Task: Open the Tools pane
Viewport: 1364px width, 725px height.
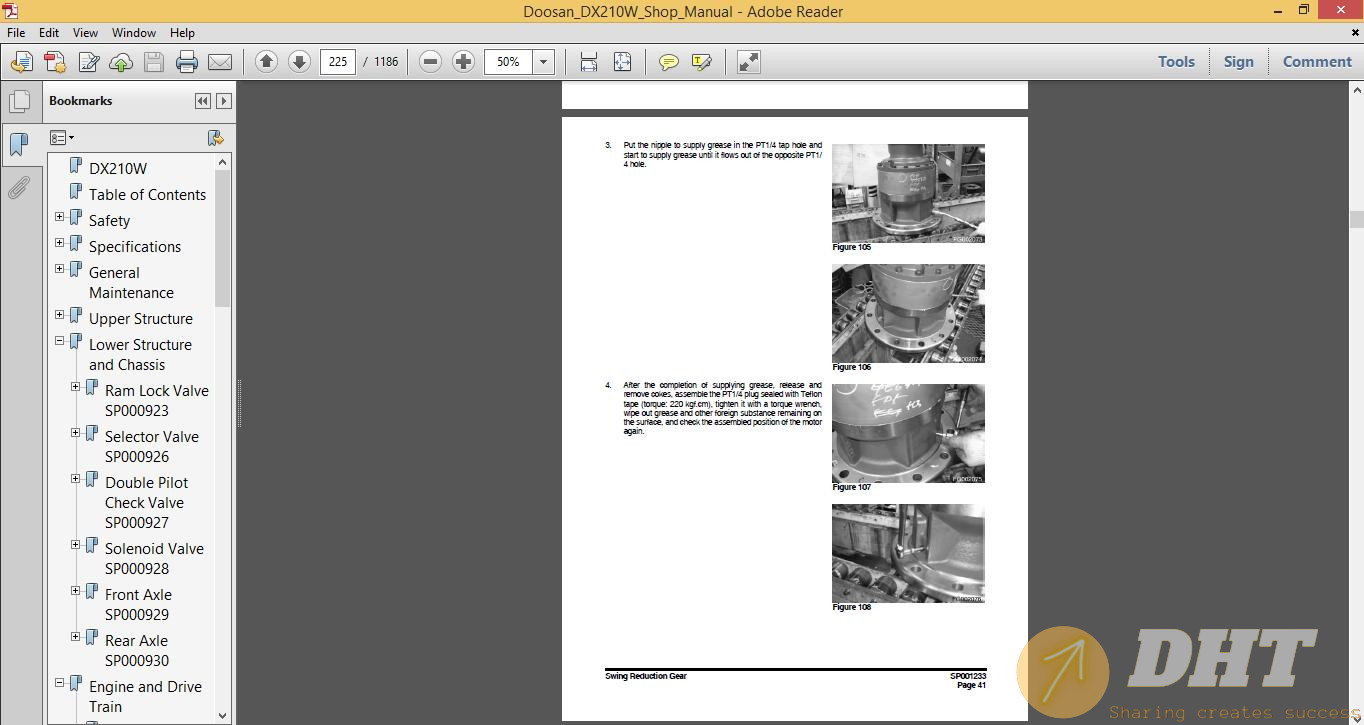Action: point(1176,62)
